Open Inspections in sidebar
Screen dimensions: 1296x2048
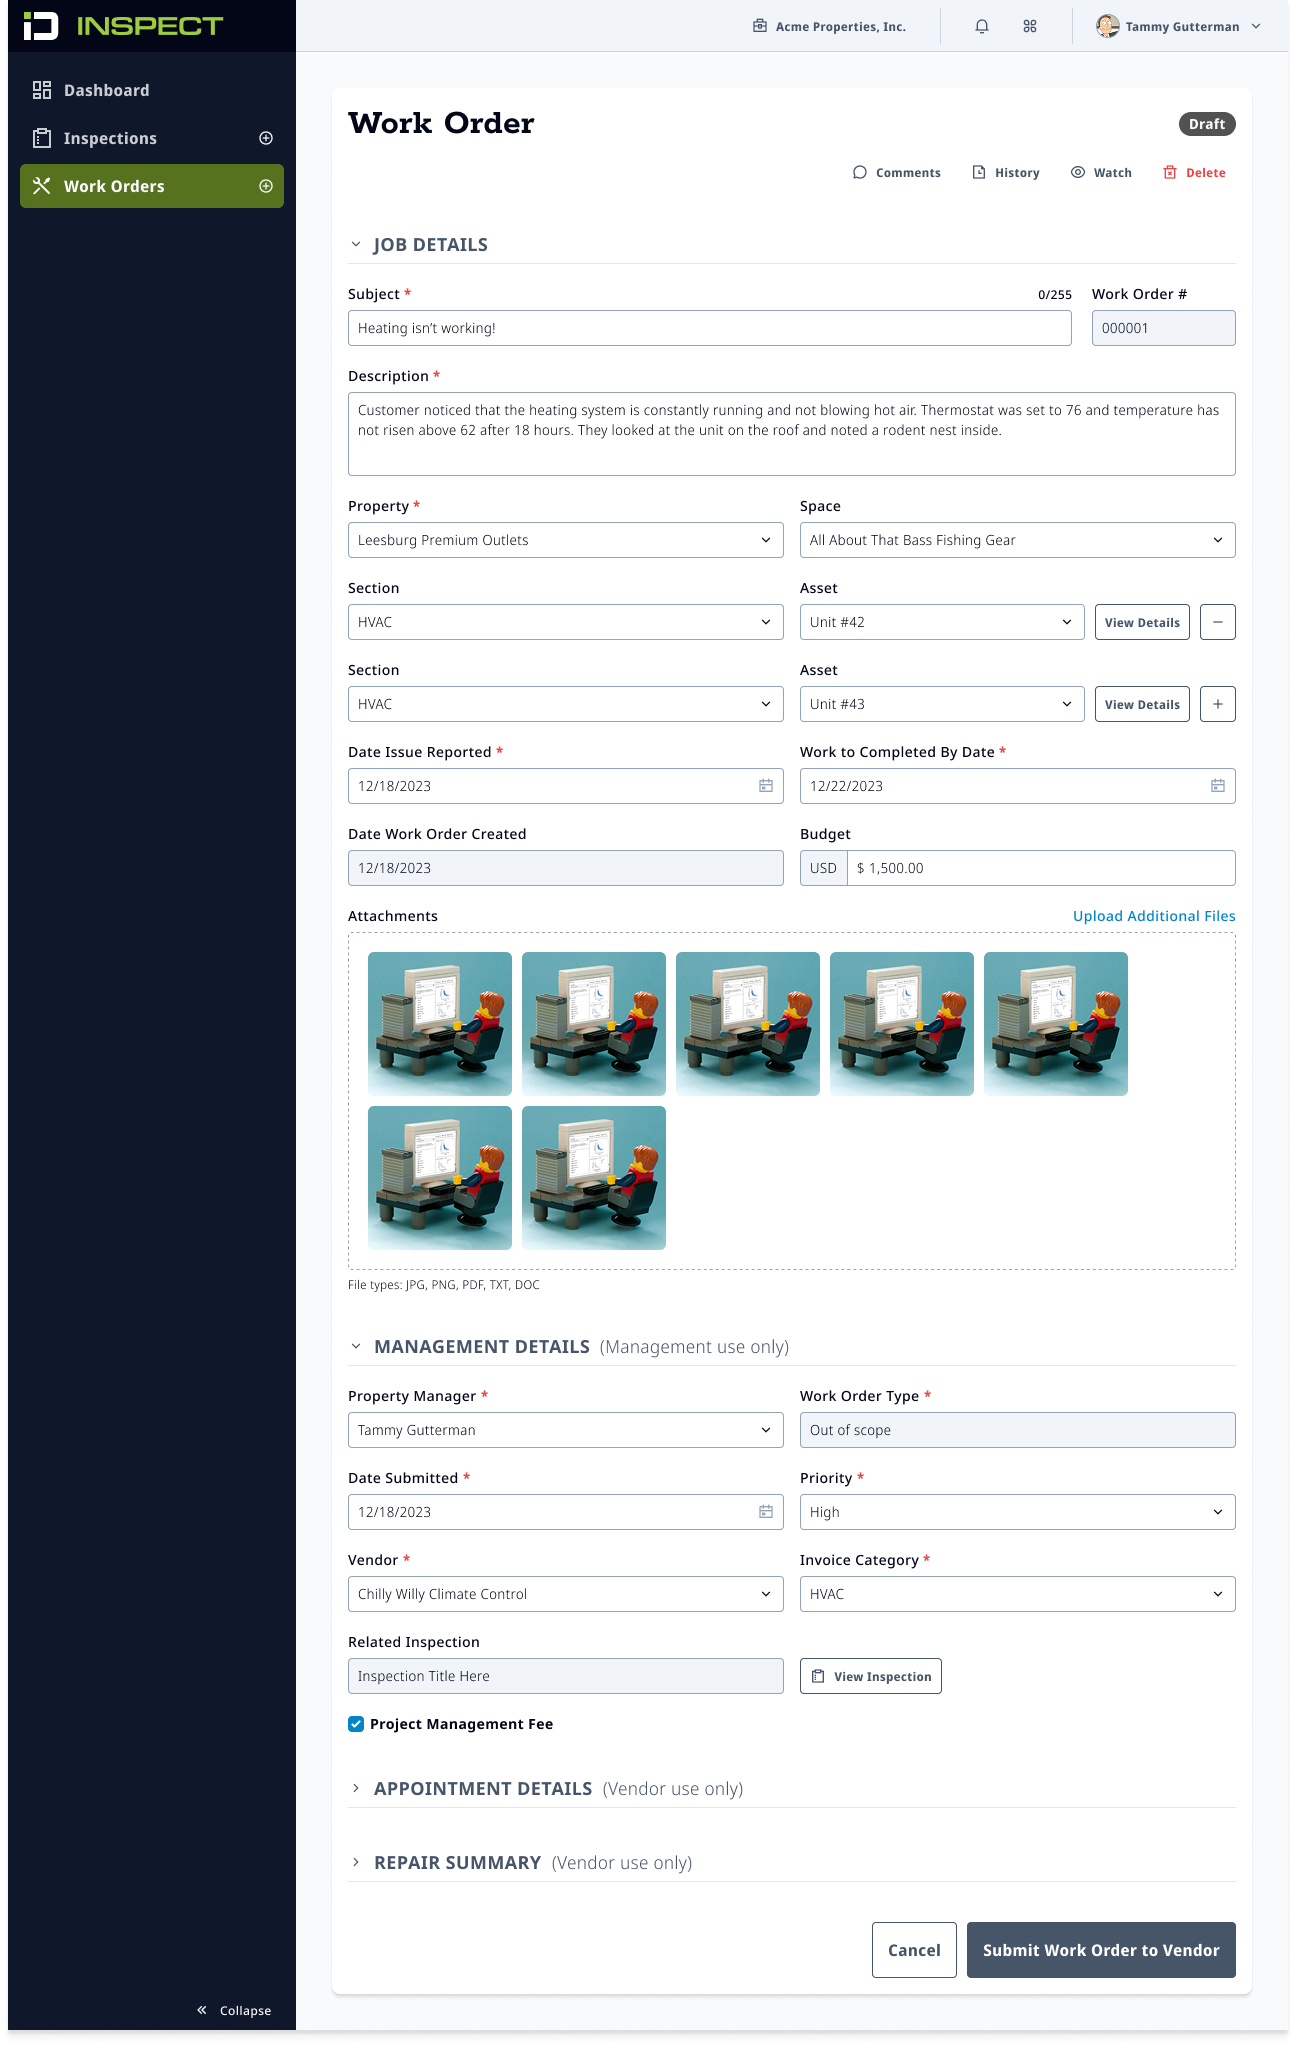tap(152, 138)
